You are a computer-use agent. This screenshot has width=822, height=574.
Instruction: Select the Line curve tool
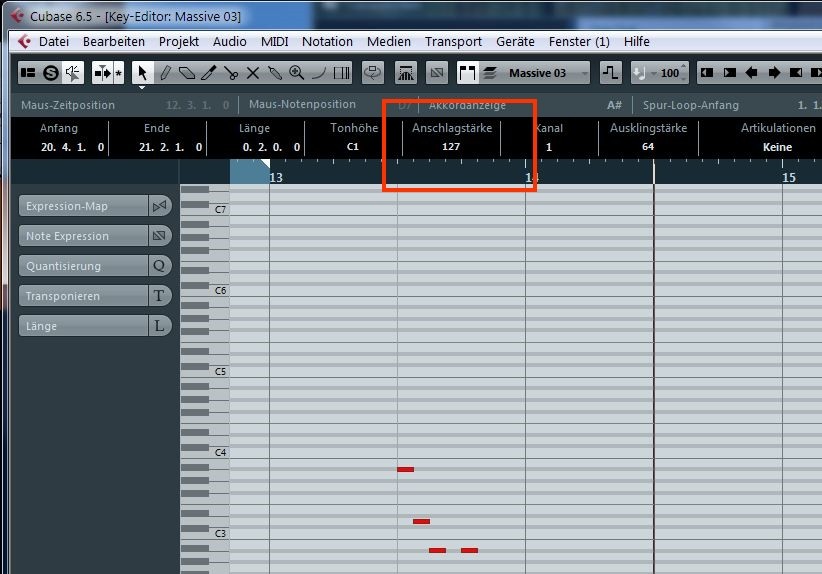point(319,73)
